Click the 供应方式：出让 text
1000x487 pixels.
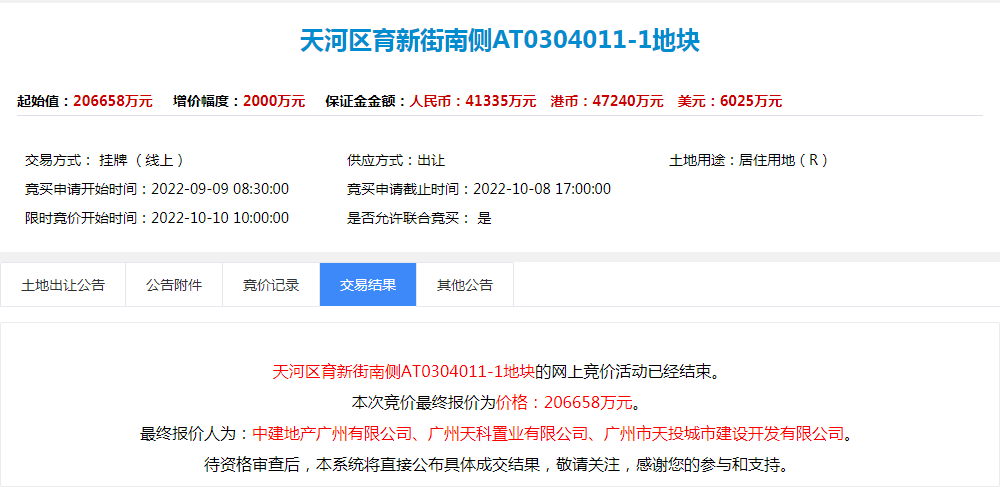point(396,160)
